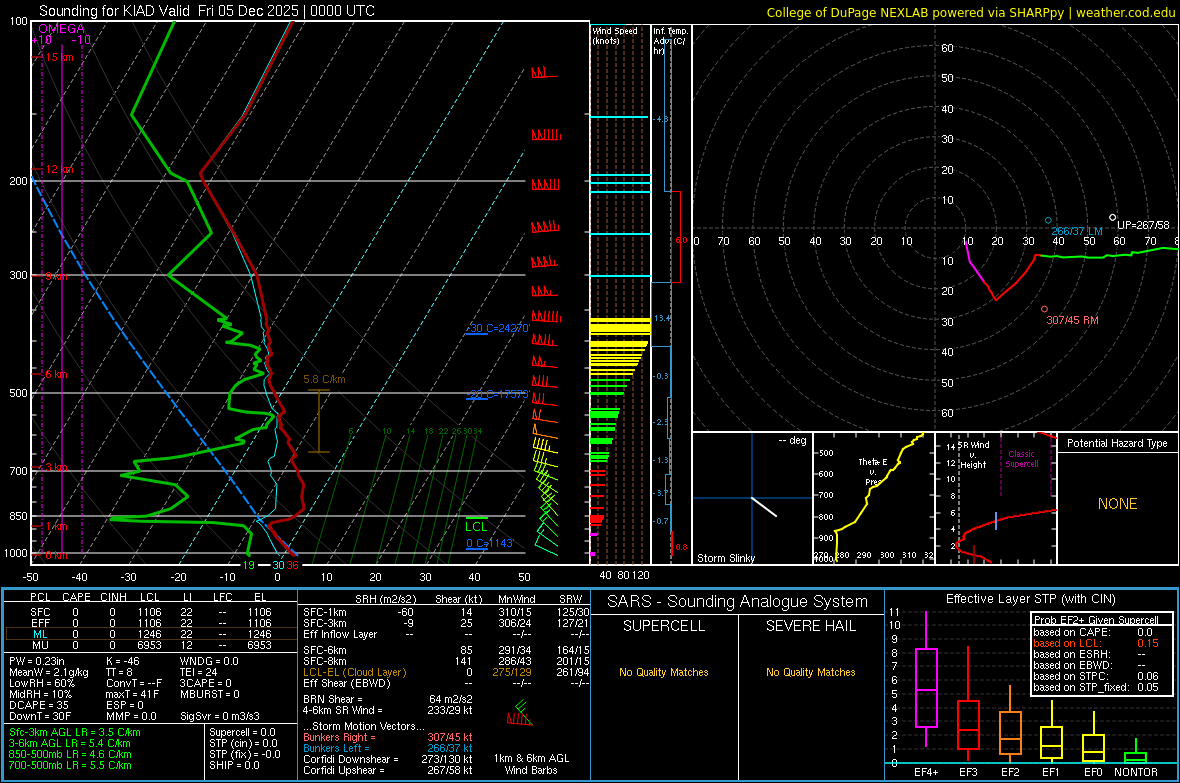This screenshot has height=783, width=1180.
Task: Click 'No Quality Matches' under SEVERE HAIL
Action: [x=810, y=672]
